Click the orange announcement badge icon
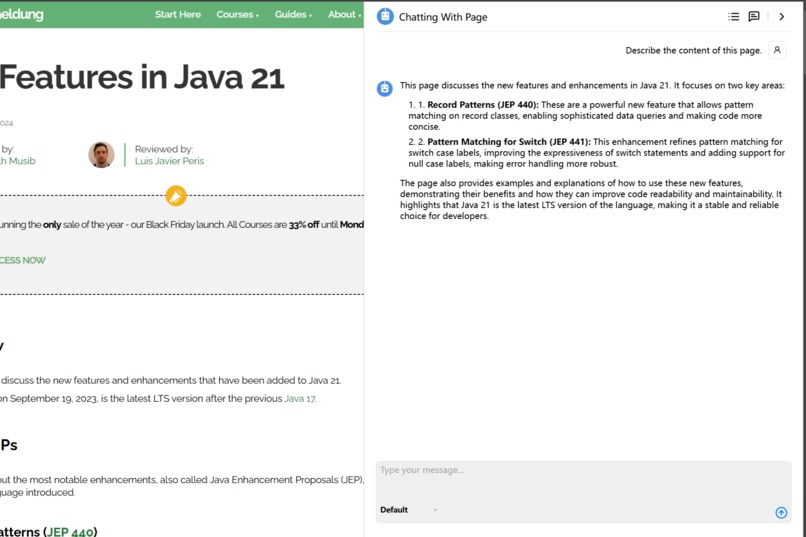This screenshot has width=806, height=537. click(x=176, y=196)
